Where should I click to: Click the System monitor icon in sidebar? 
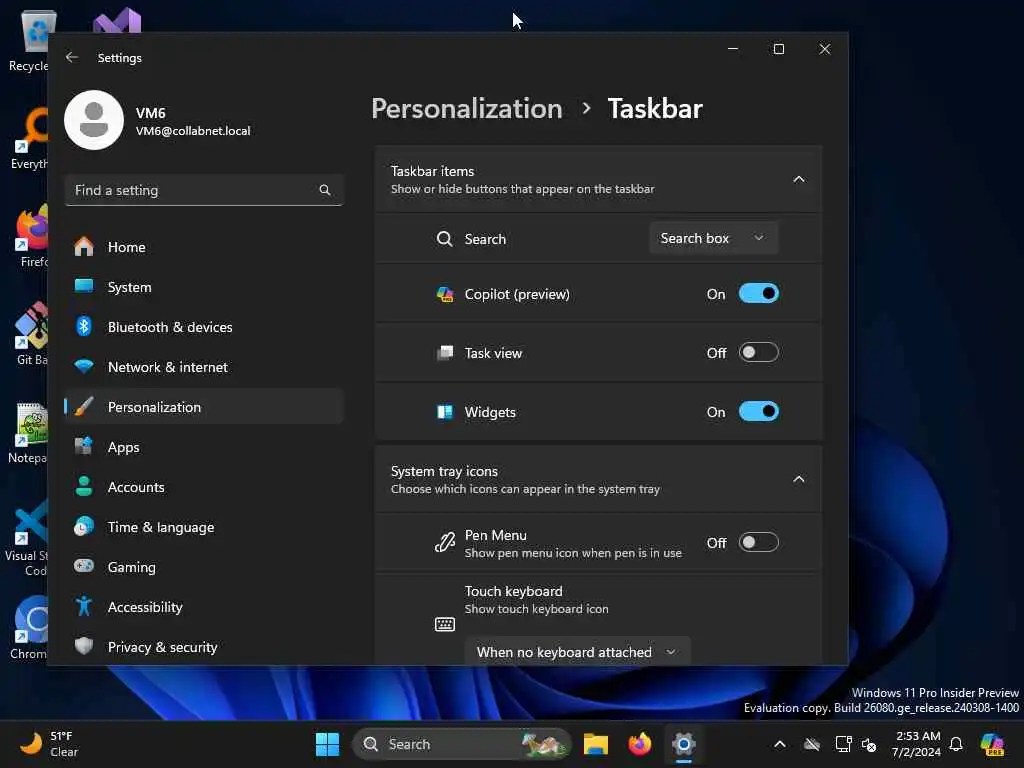[x=84, y=287]
